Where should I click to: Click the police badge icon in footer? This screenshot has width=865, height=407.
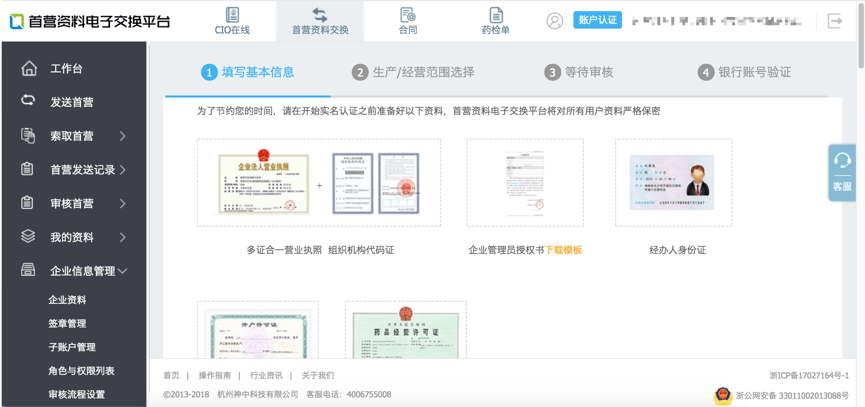[x=722, y=395]
